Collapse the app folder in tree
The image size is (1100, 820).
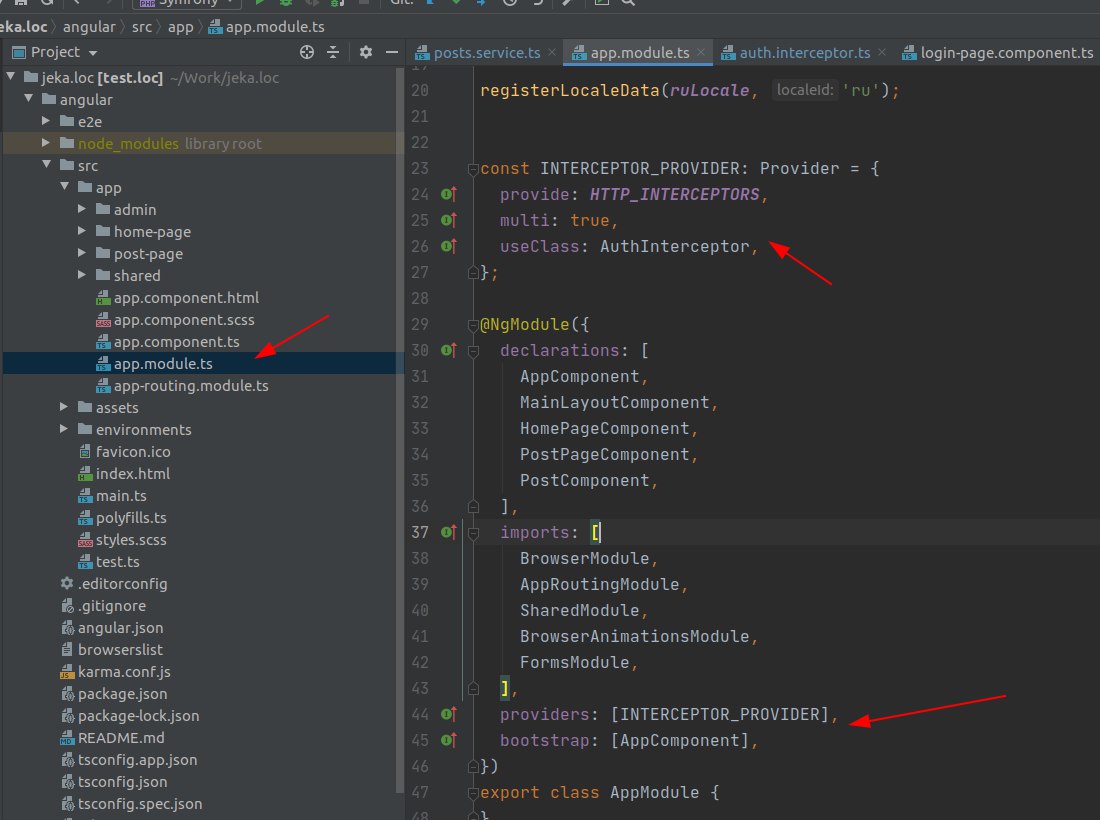tap(65, 187)
